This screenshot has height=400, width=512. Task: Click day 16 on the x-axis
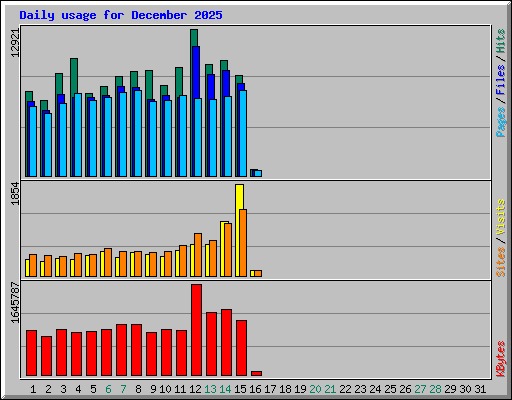point(255,389)
